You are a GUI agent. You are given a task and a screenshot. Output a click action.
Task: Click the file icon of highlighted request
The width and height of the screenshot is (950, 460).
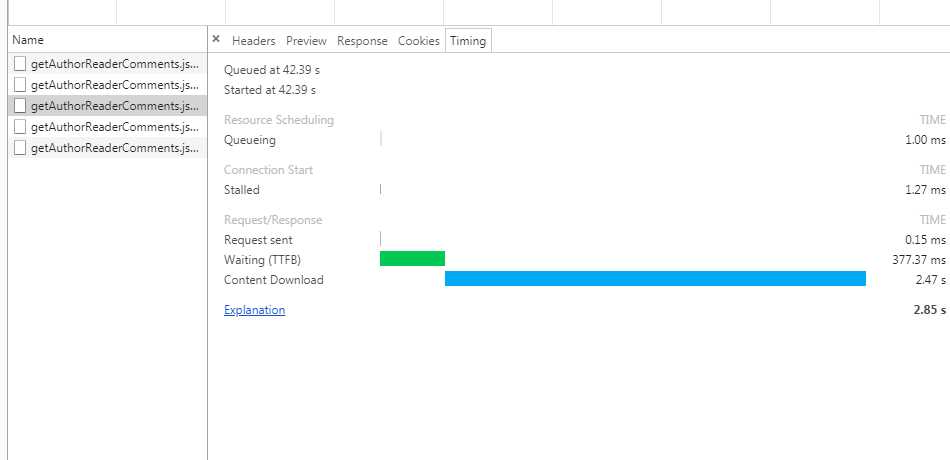pos(20,105)
